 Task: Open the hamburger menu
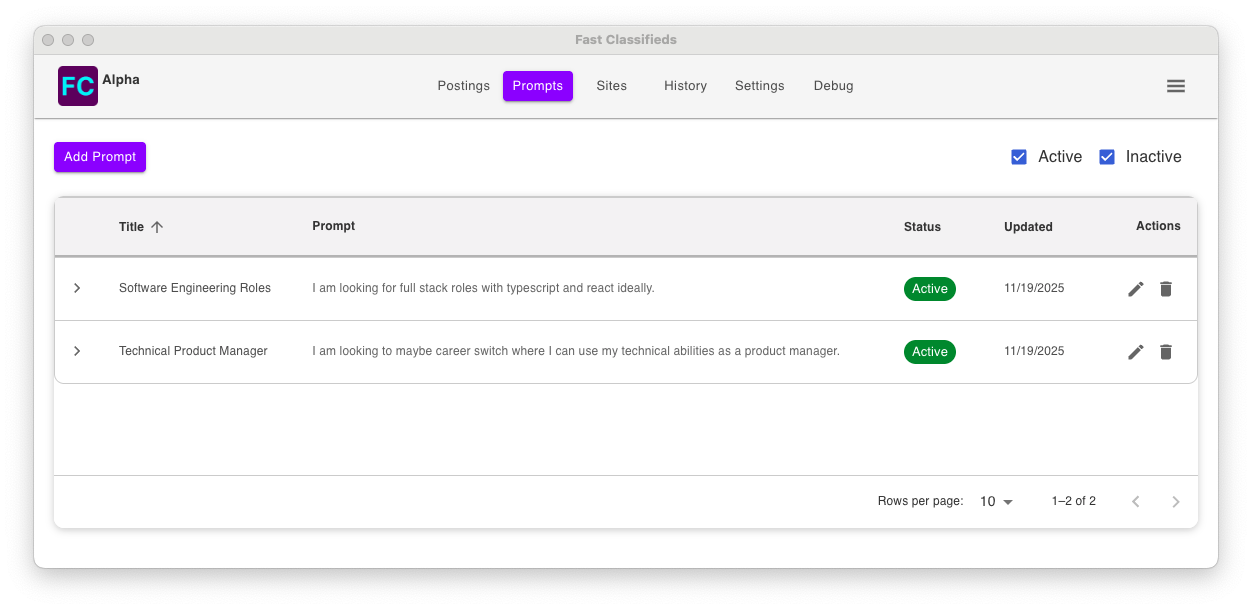pos(1176,86)
